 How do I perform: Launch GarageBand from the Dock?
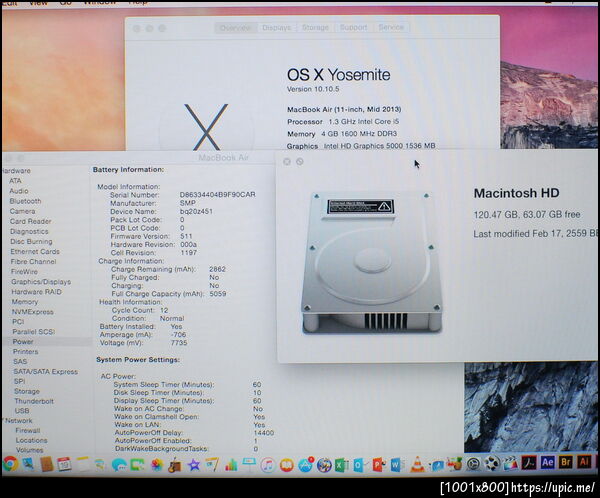(174, 465)
